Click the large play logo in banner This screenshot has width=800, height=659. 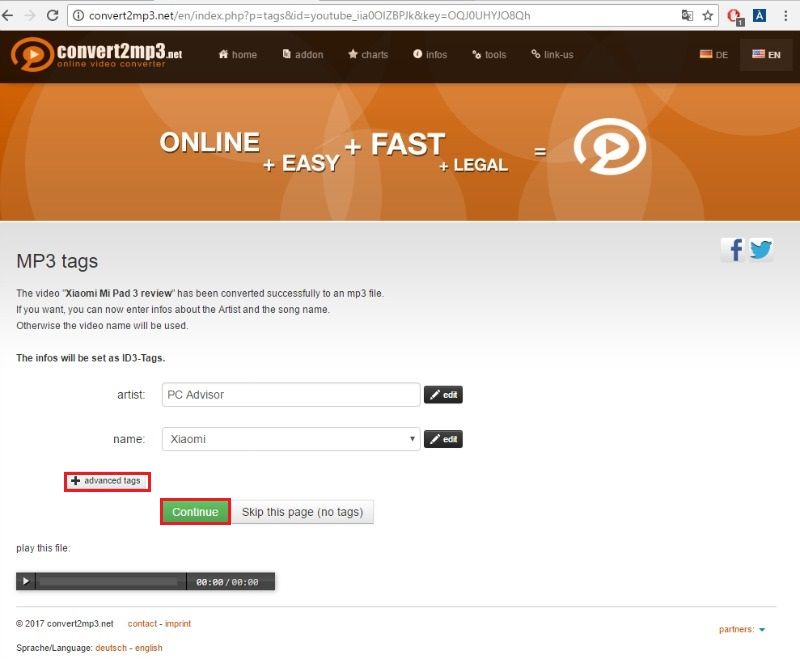coord(610,147)
